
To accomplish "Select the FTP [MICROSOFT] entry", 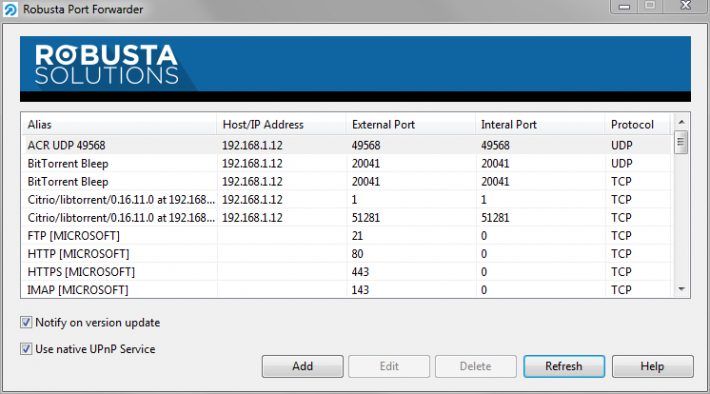I will click(346, 235).
